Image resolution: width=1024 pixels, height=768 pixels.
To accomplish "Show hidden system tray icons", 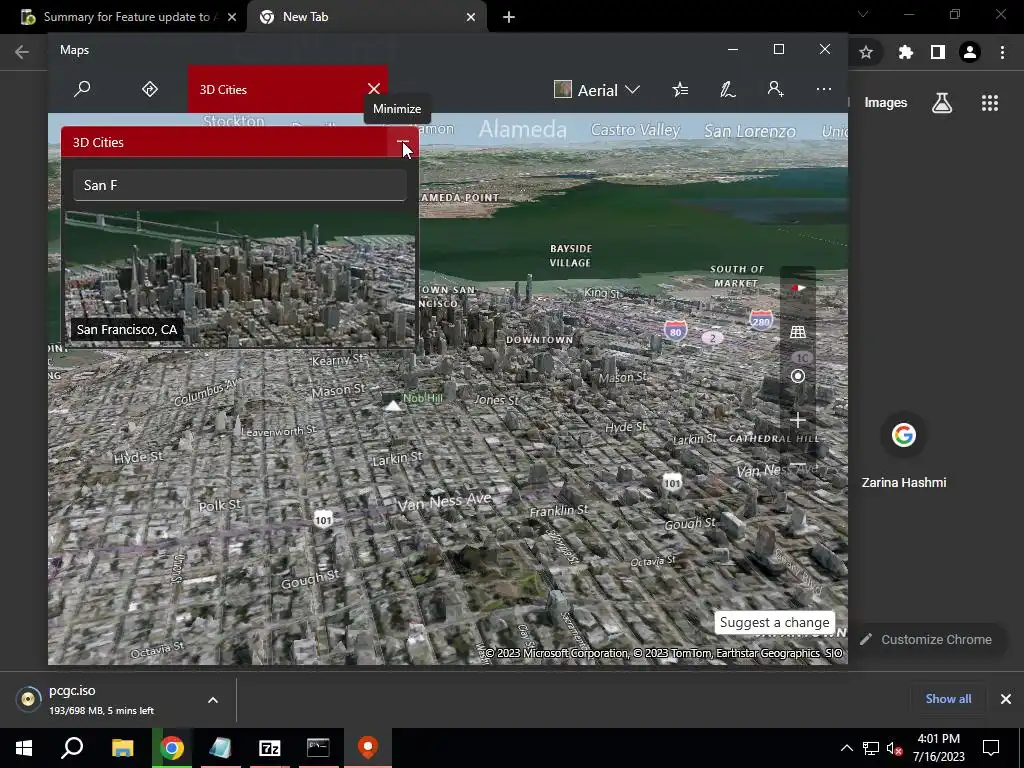I will 846,748.
